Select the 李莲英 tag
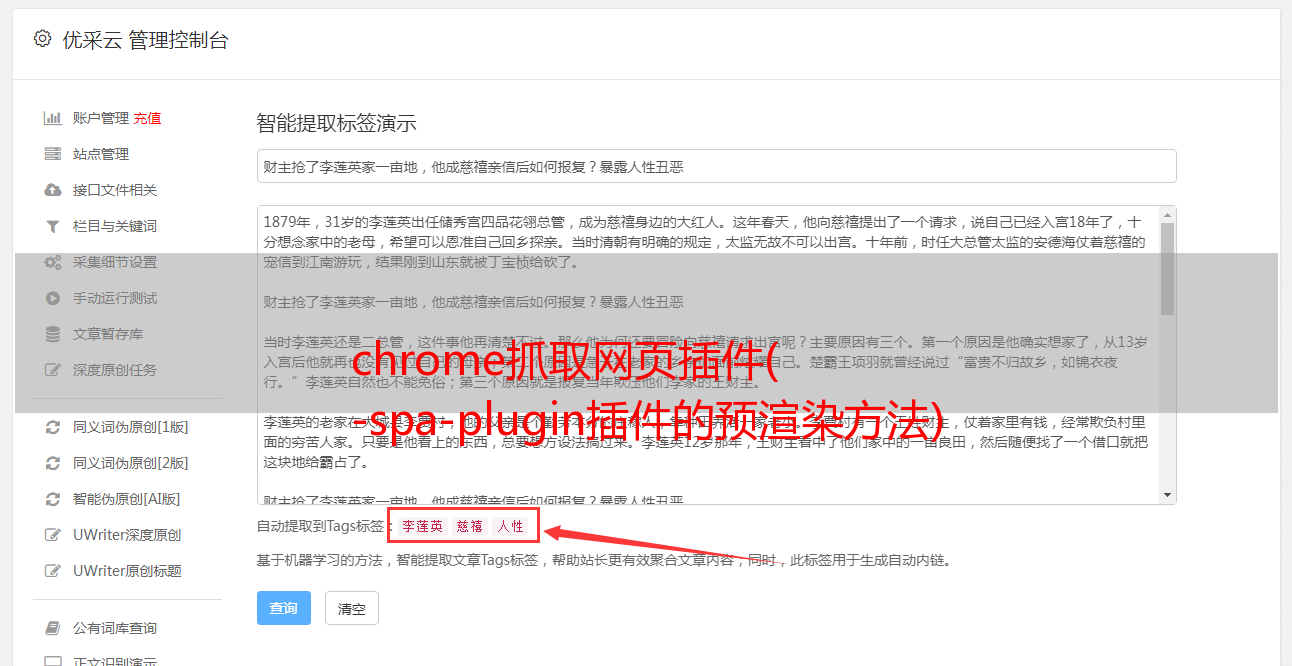The image size is (1292, 666). click(422, 526)
